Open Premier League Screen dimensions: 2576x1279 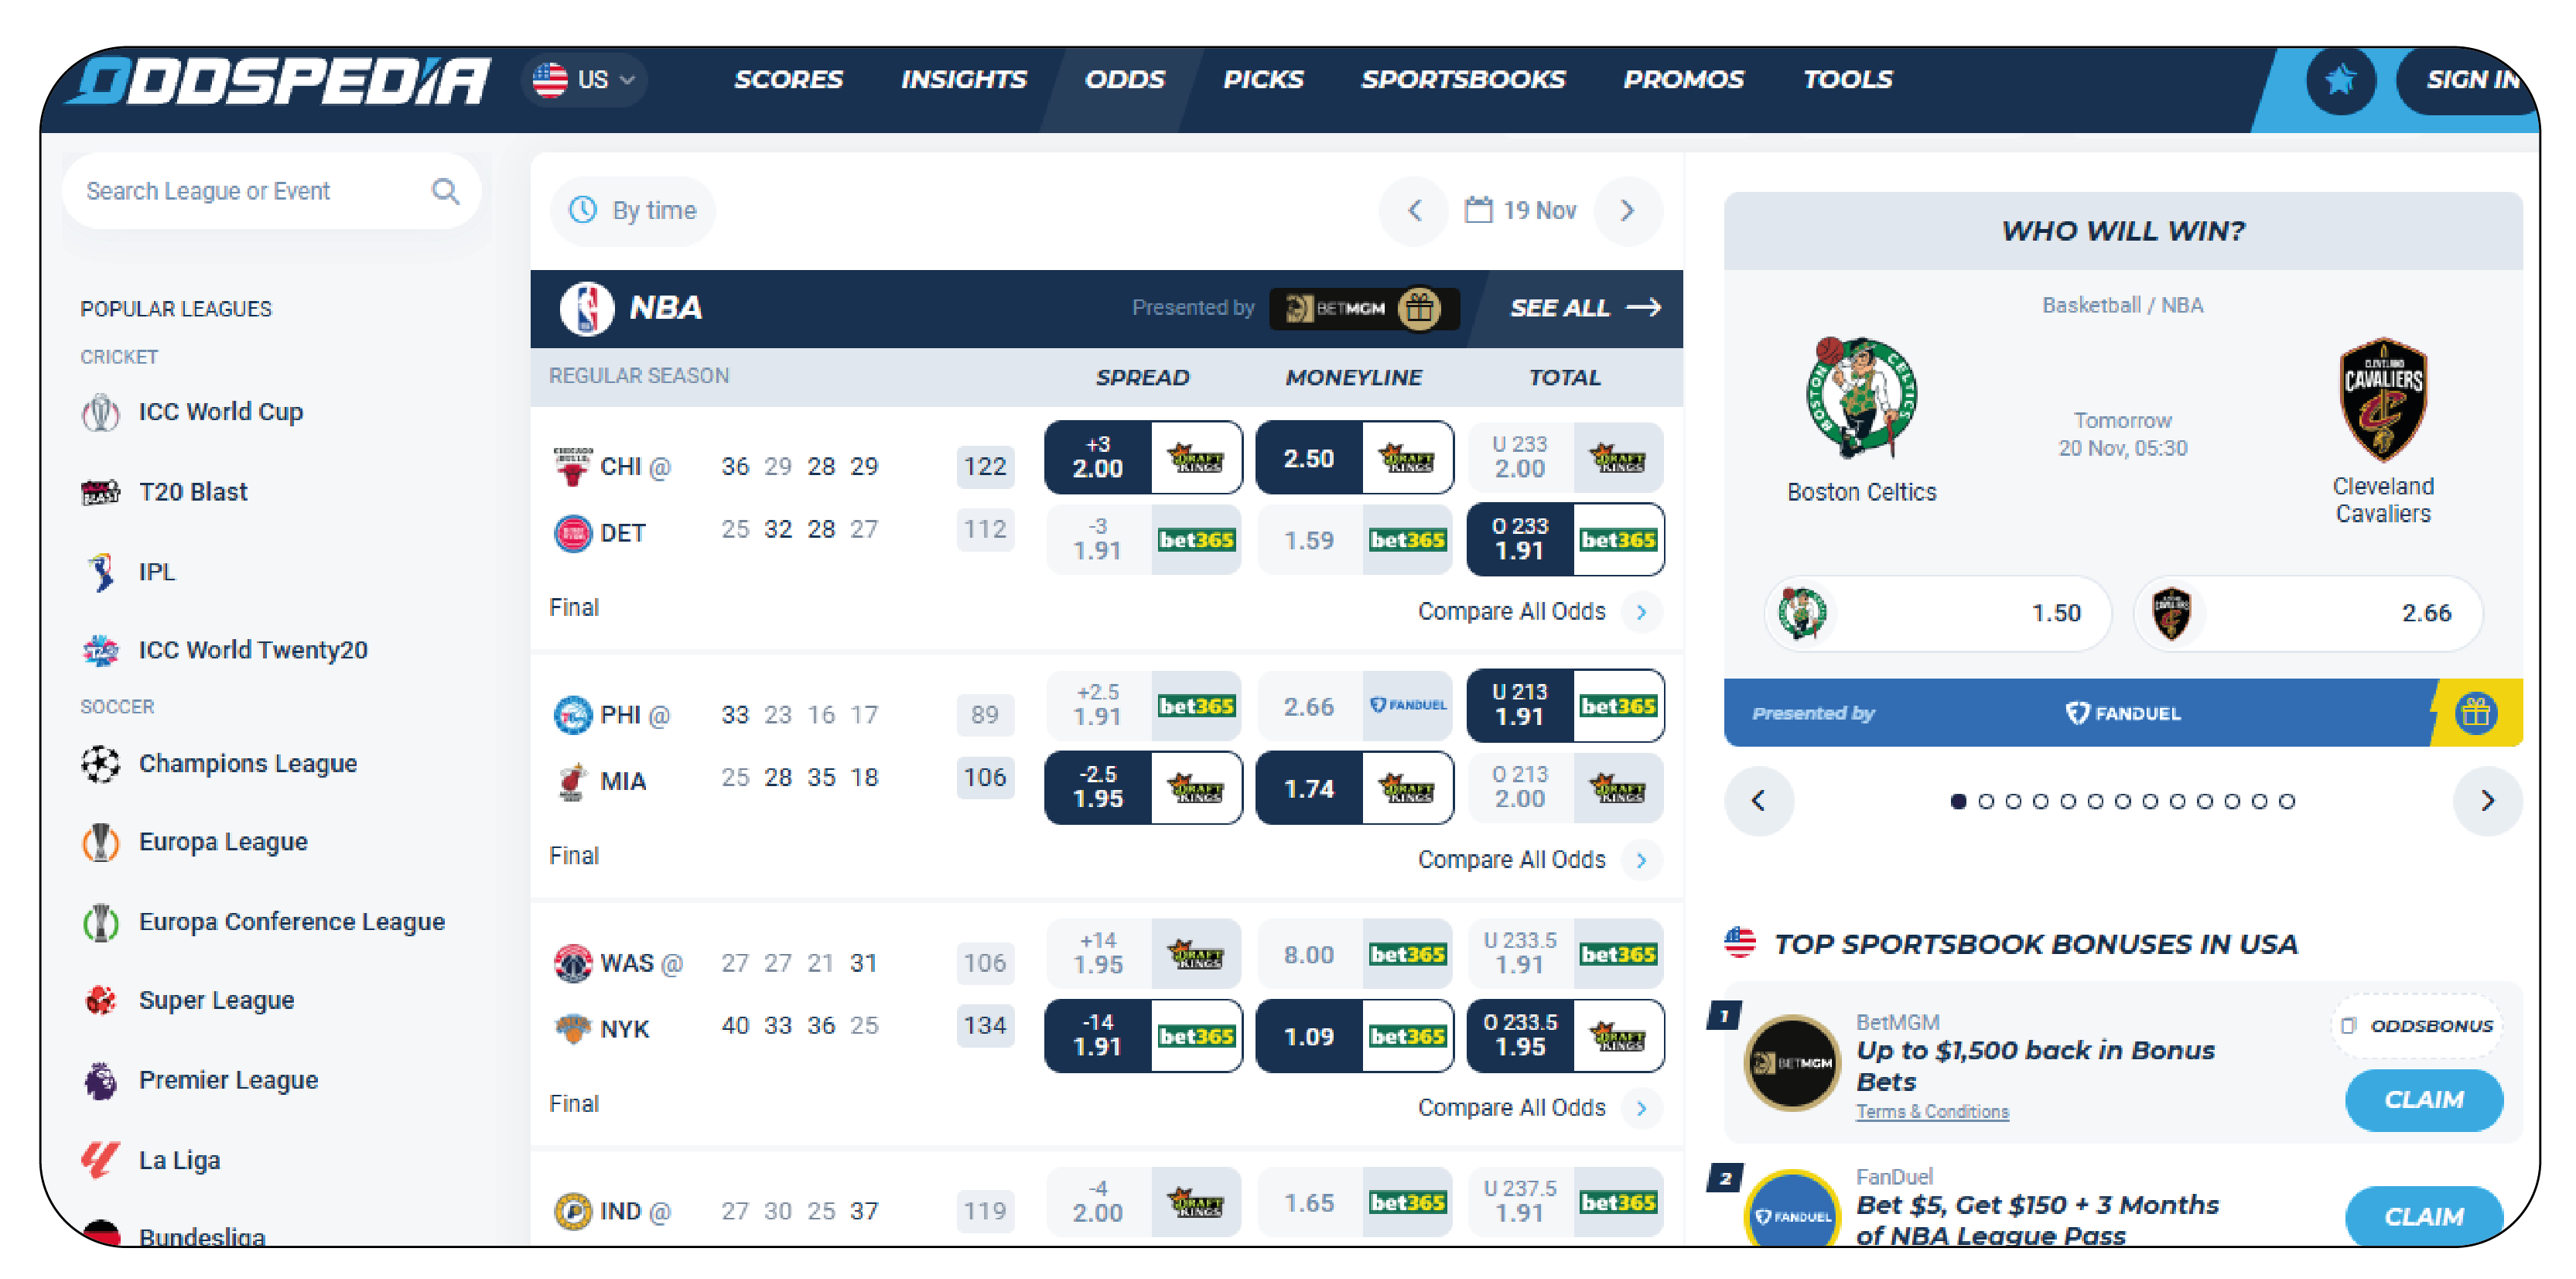[x=200, y=1080]
